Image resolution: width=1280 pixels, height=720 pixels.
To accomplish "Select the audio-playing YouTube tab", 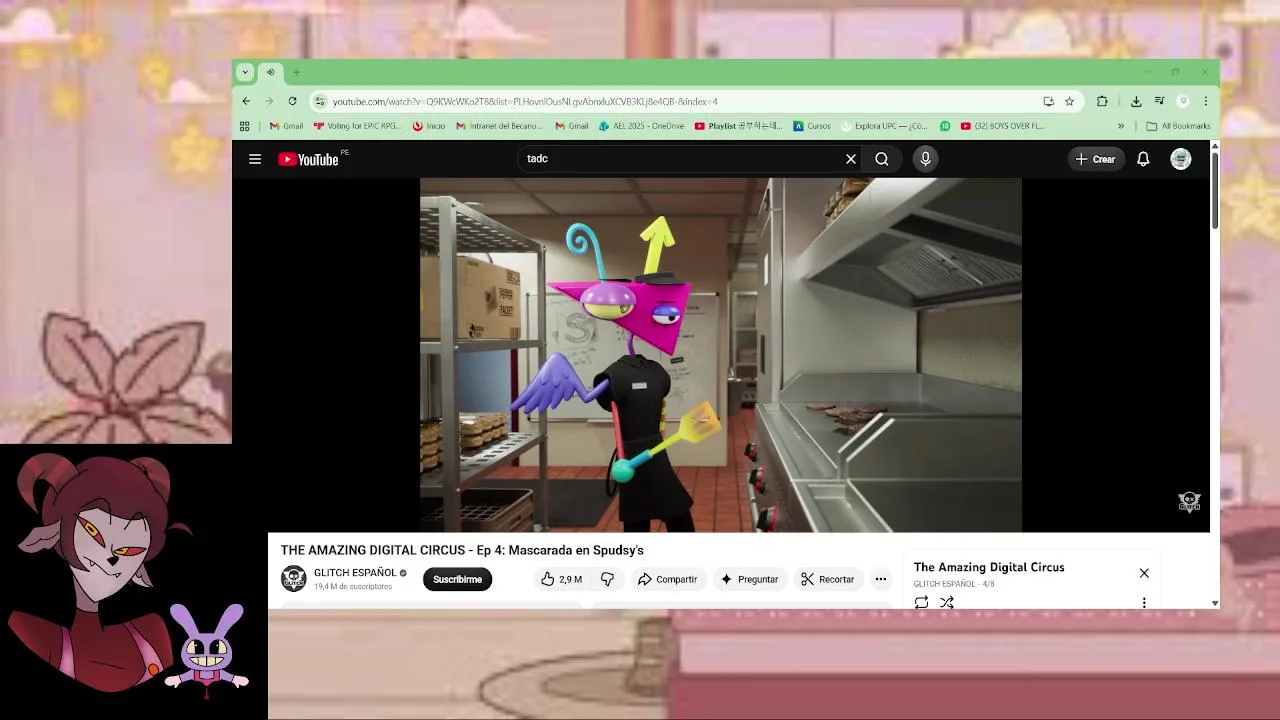I will 270,72.
